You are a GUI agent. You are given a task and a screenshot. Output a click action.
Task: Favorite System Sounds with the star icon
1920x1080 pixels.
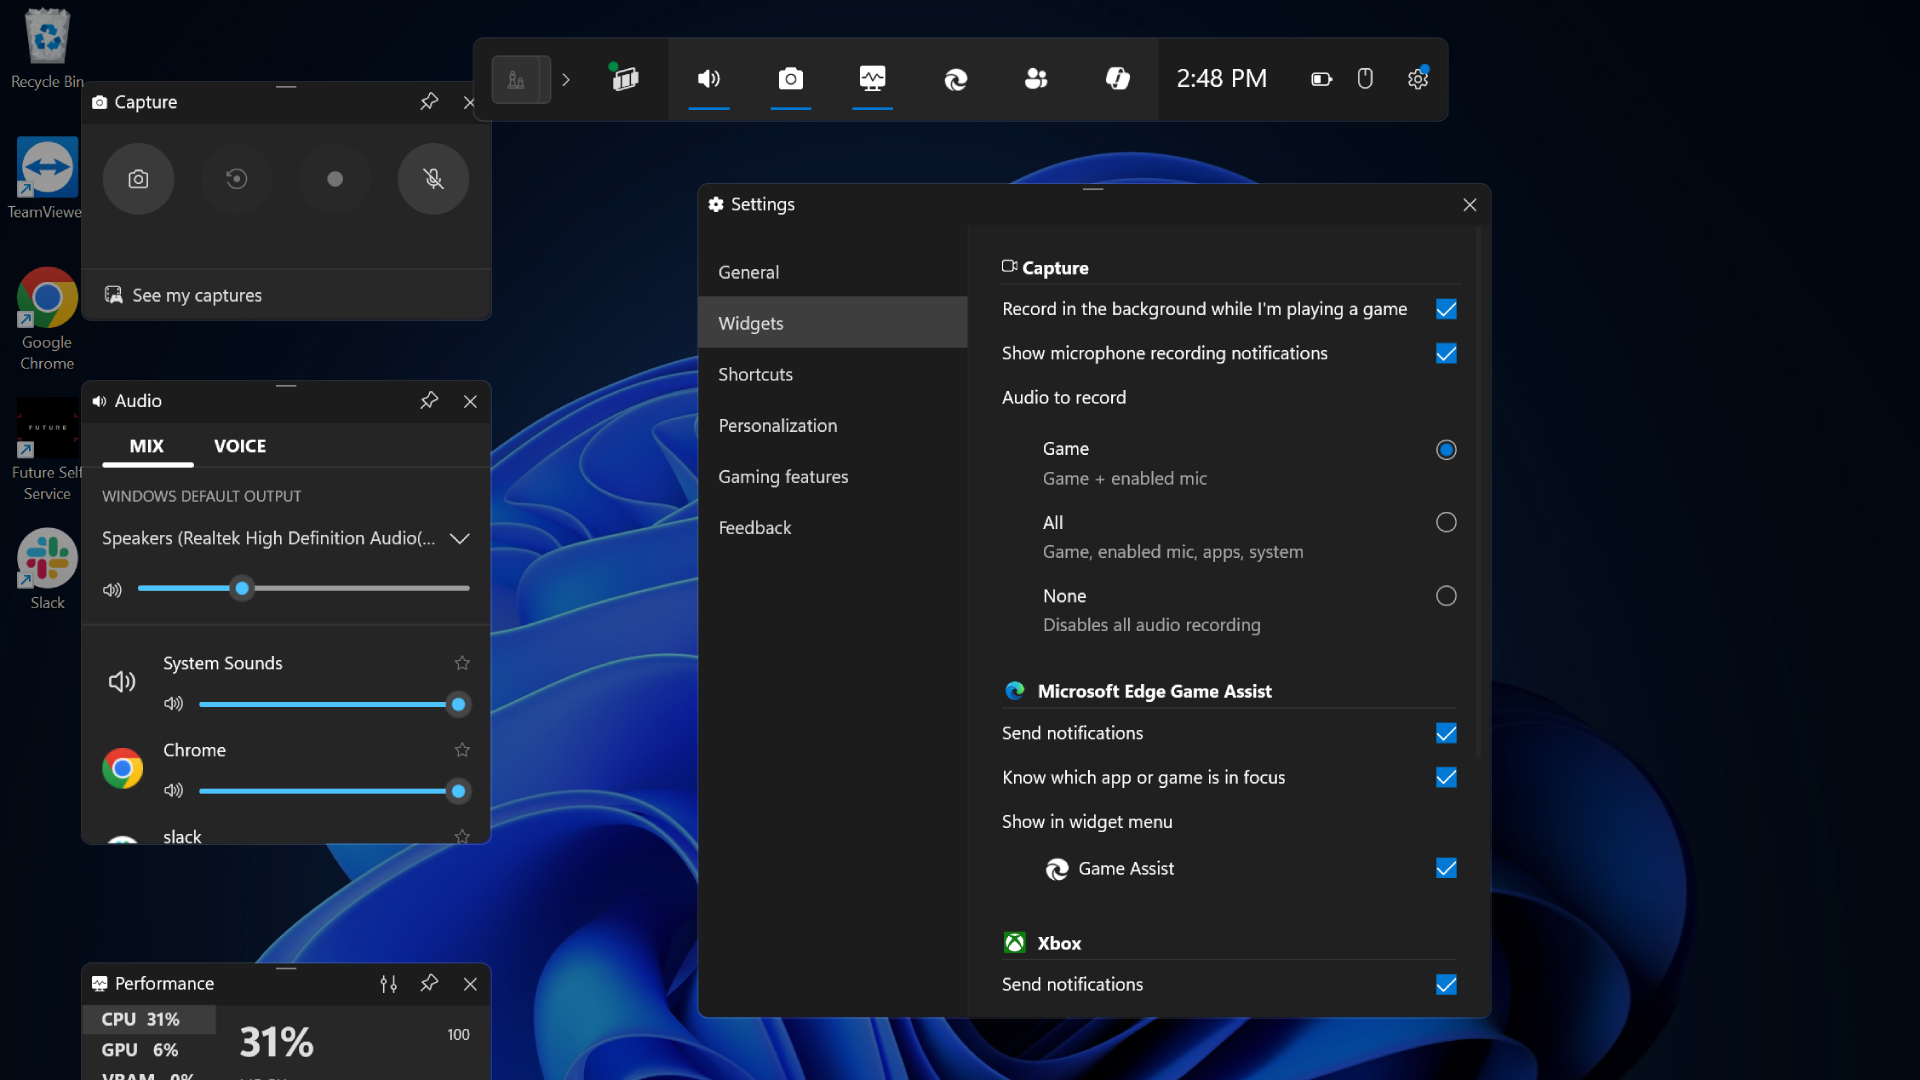click(x=461, y=662)
